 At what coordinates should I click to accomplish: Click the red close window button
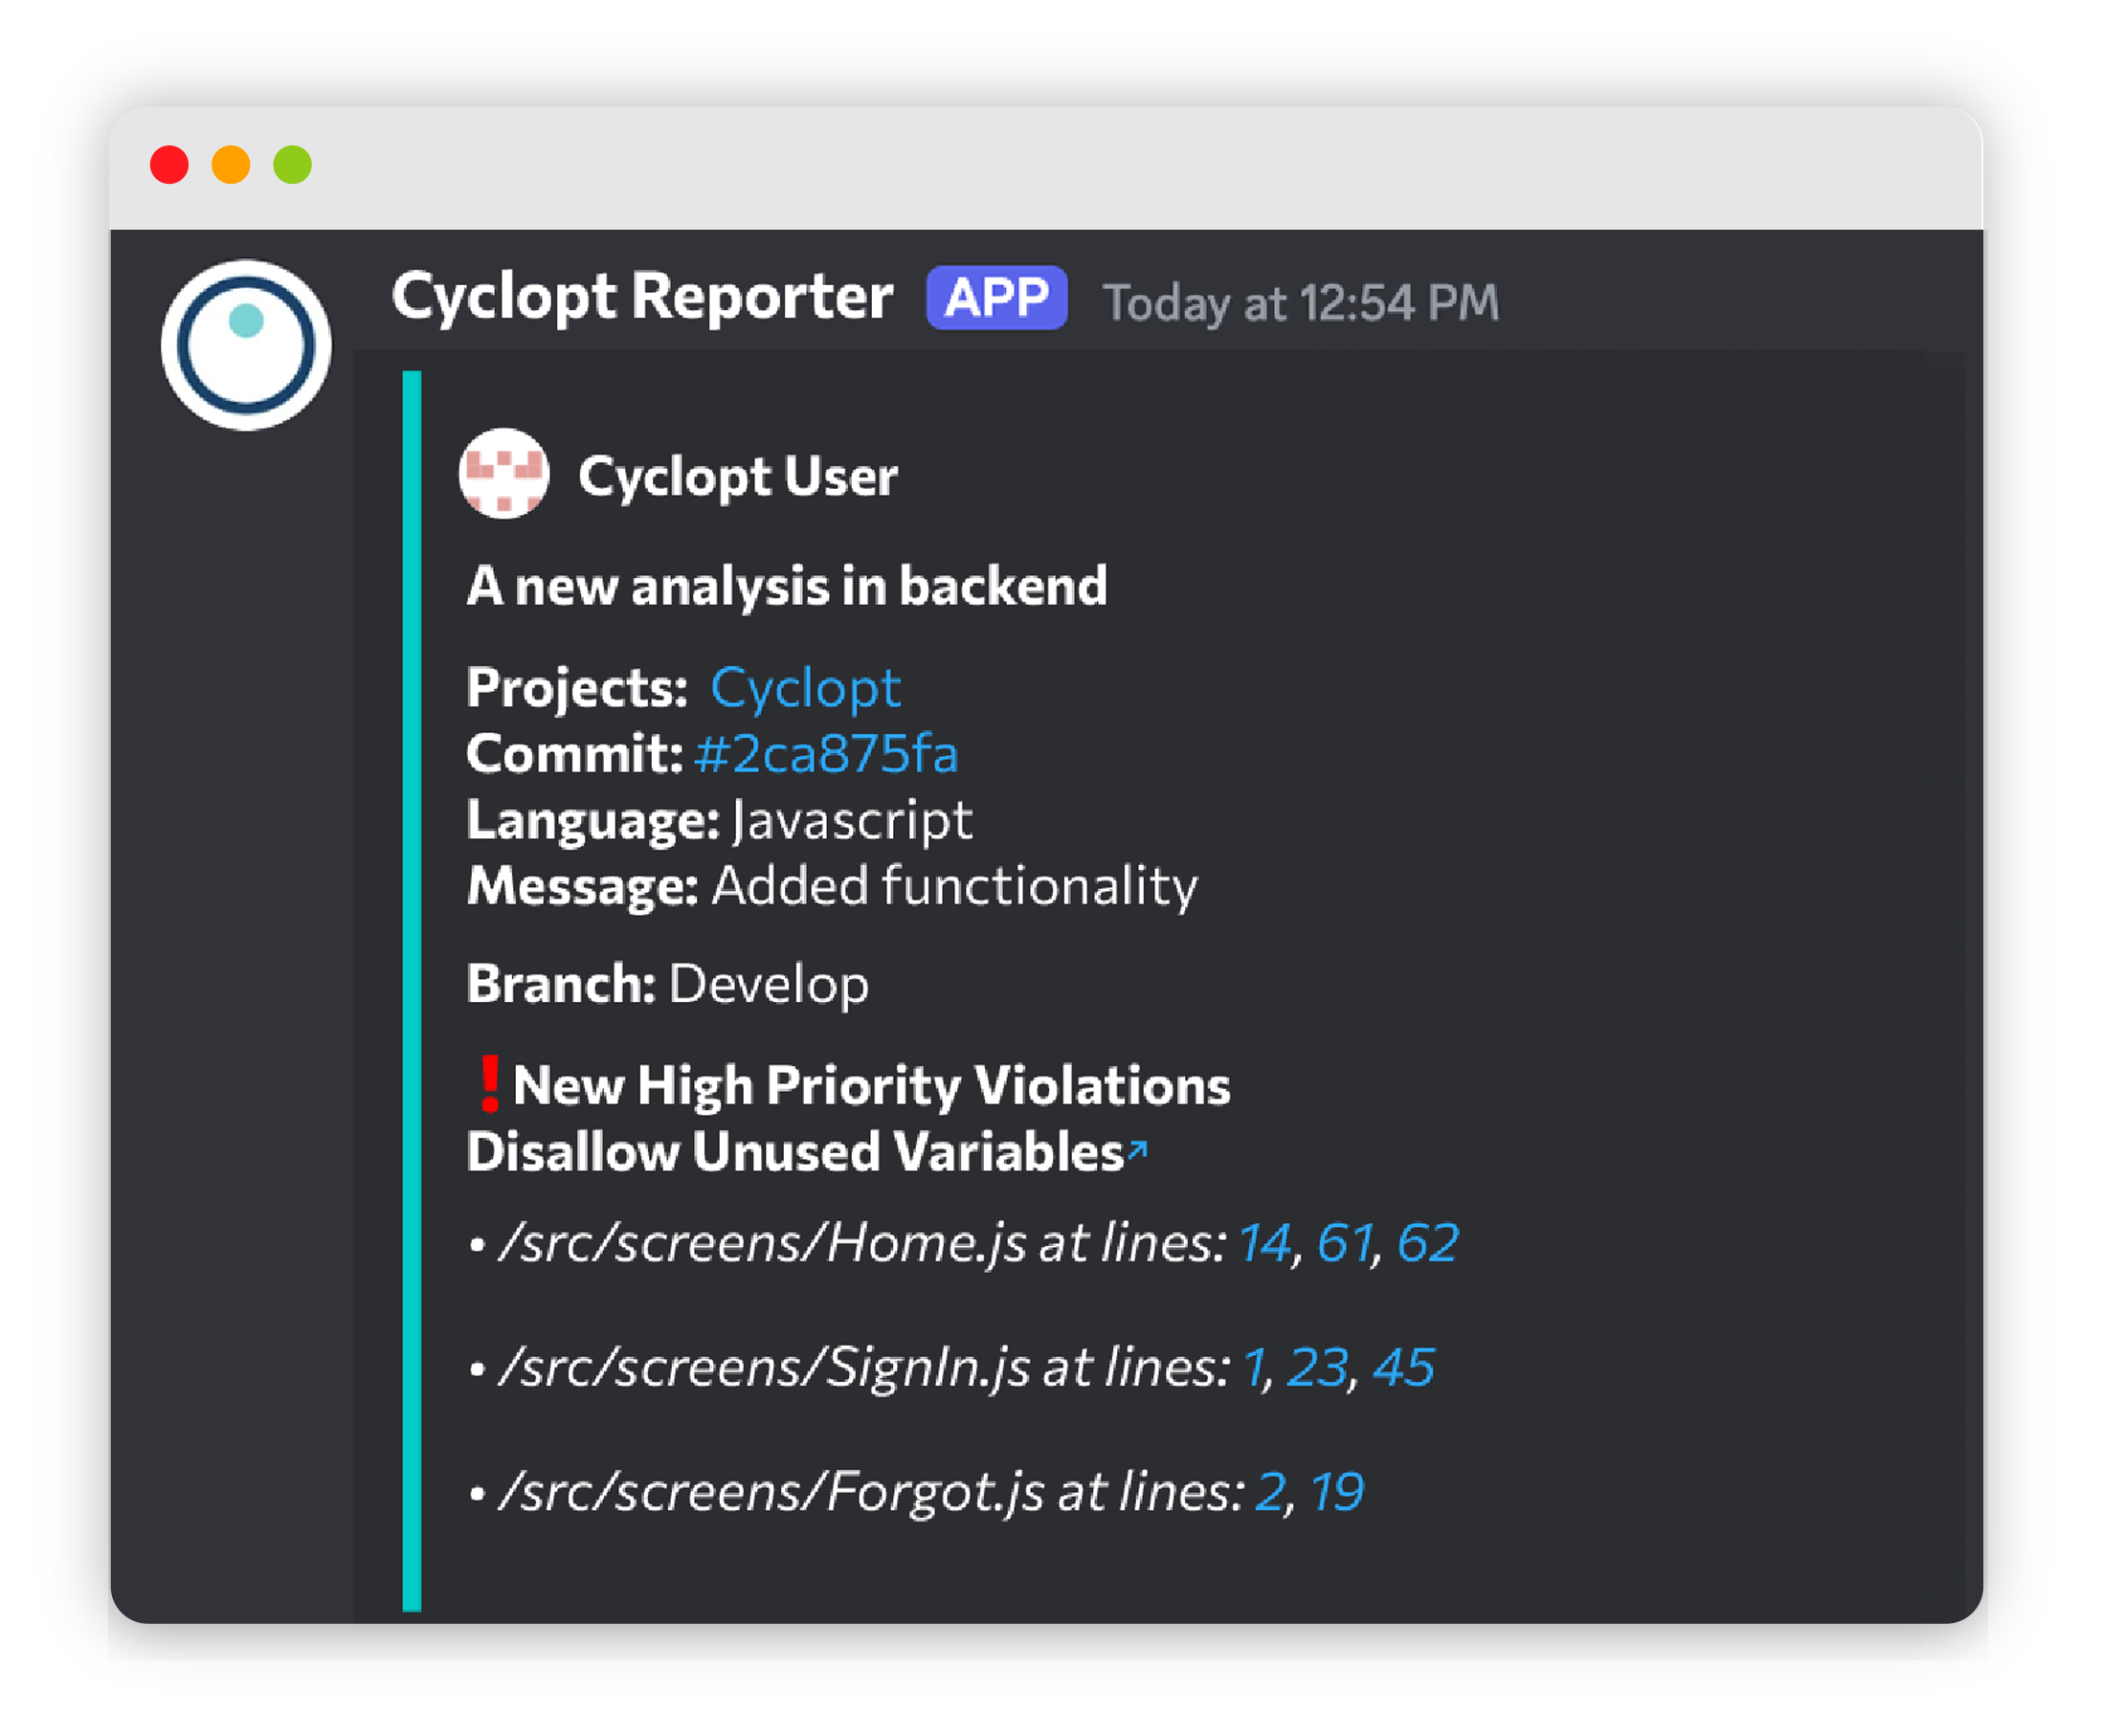169,164
